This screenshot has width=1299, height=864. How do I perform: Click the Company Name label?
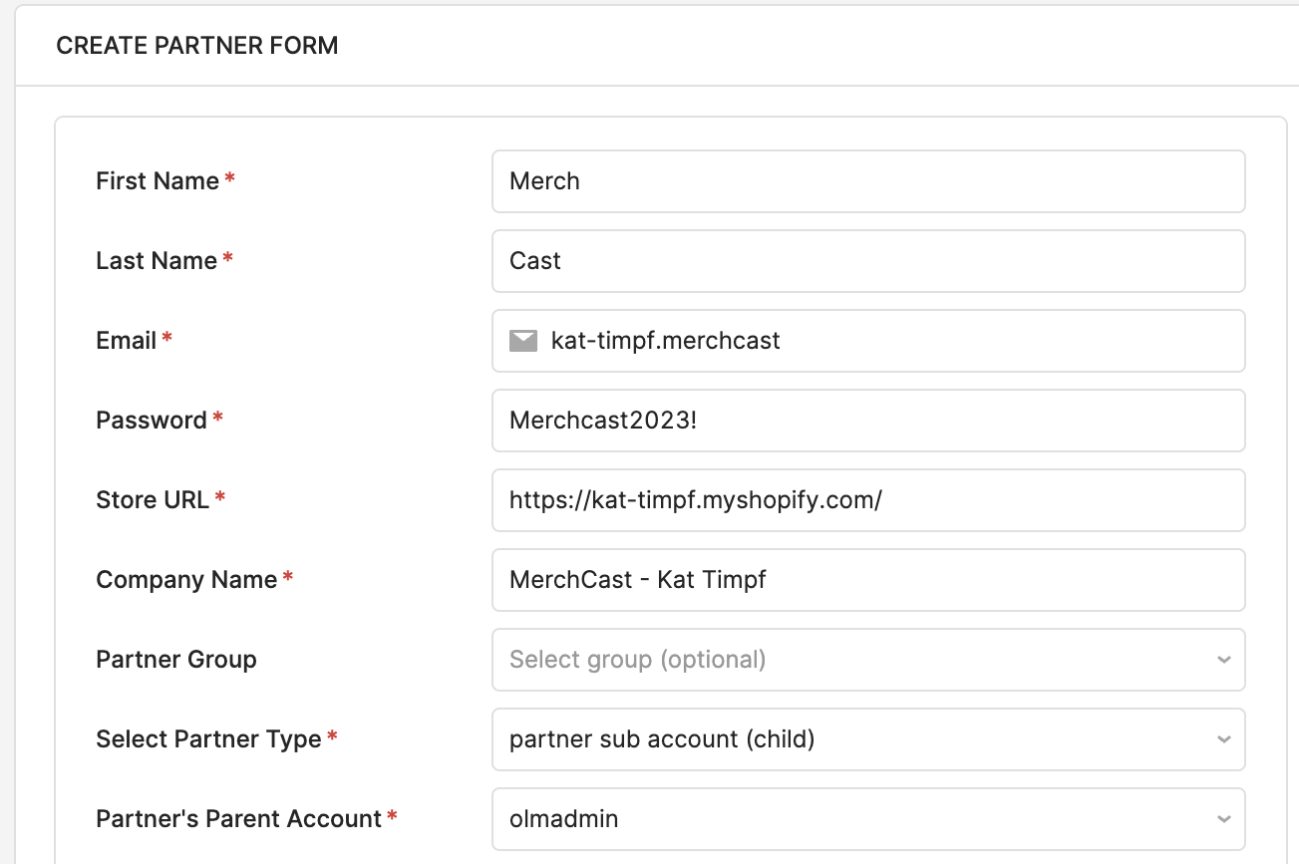[186, 580]
